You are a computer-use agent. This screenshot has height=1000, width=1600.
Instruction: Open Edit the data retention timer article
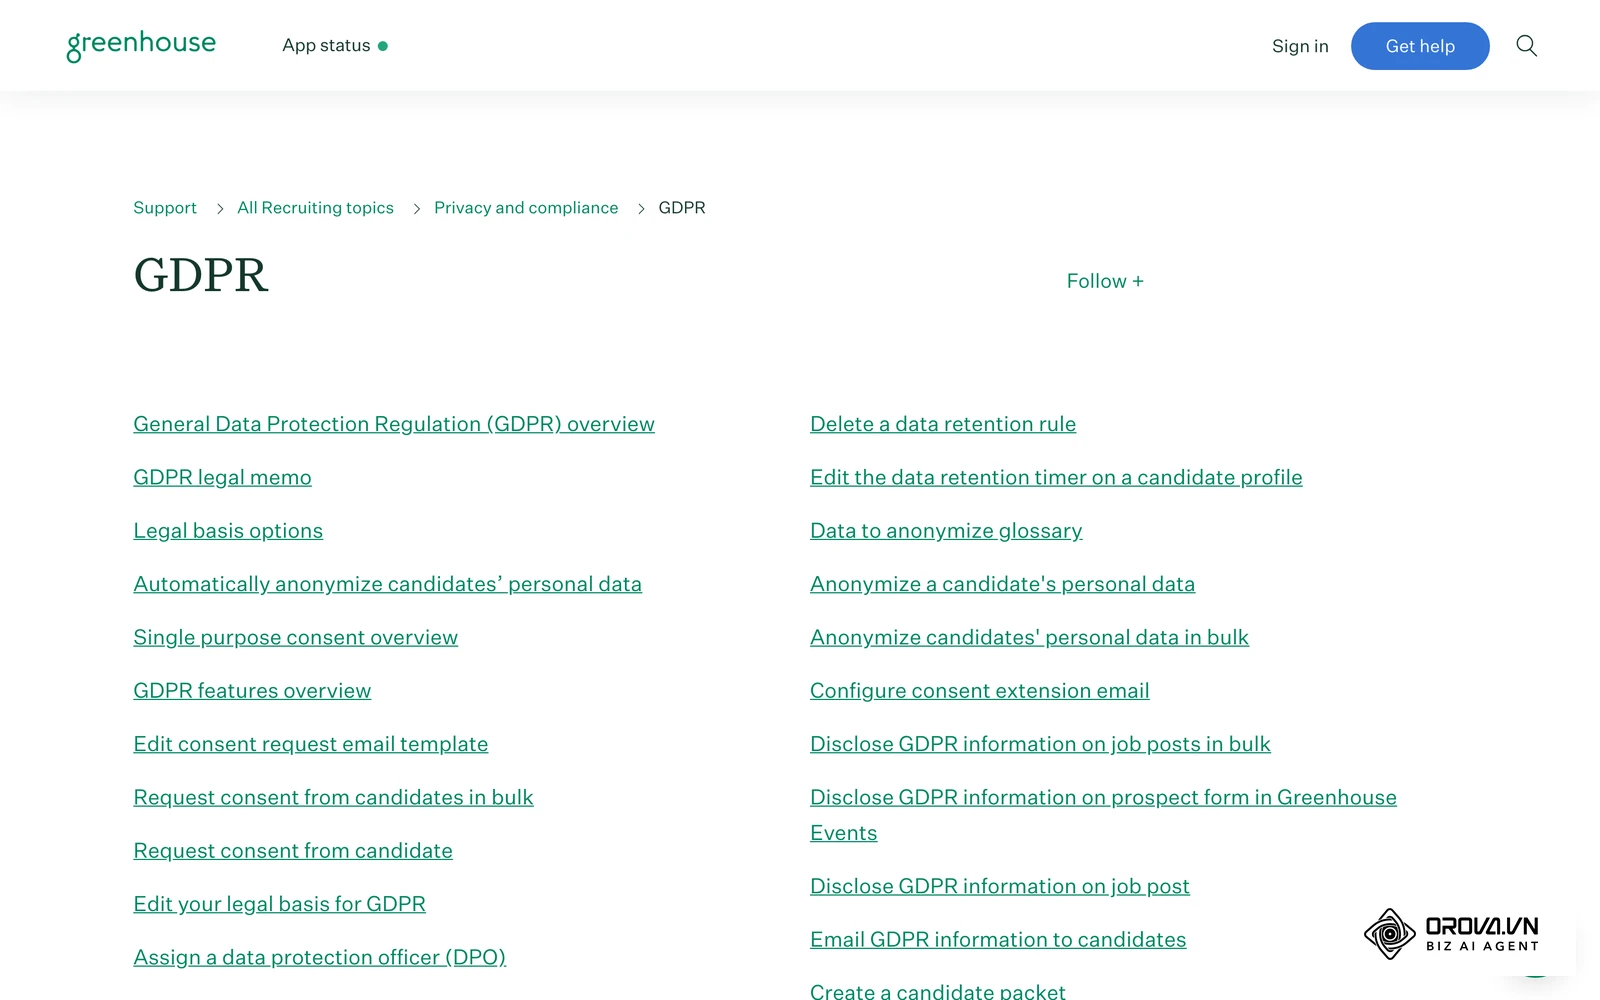(x=1056, y=477)
